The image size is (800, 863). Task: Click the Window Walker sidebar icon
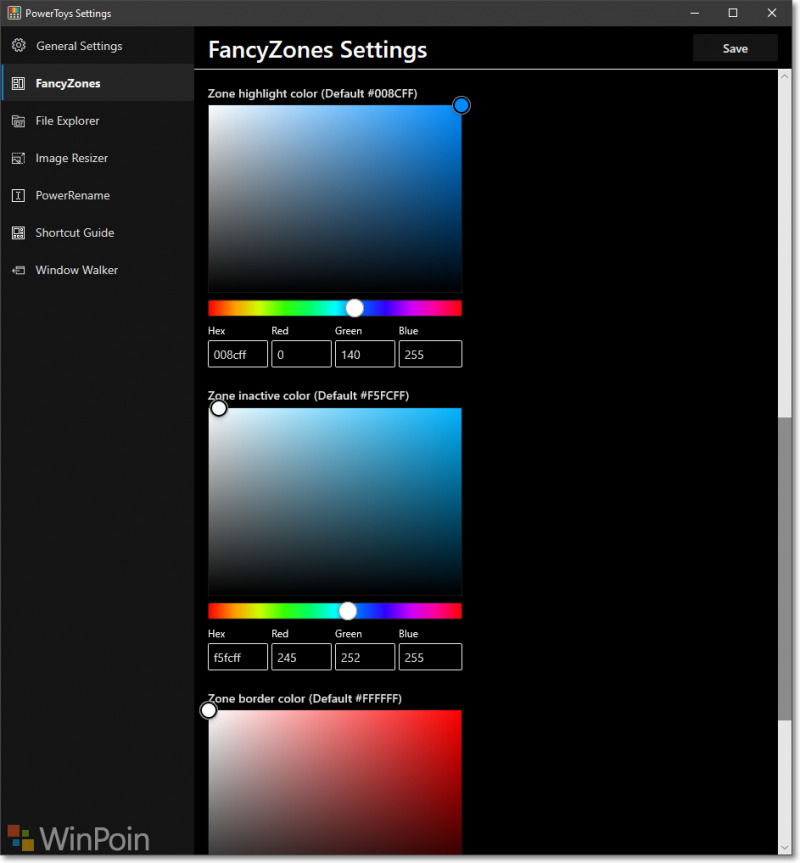click(x=19, y=270)
